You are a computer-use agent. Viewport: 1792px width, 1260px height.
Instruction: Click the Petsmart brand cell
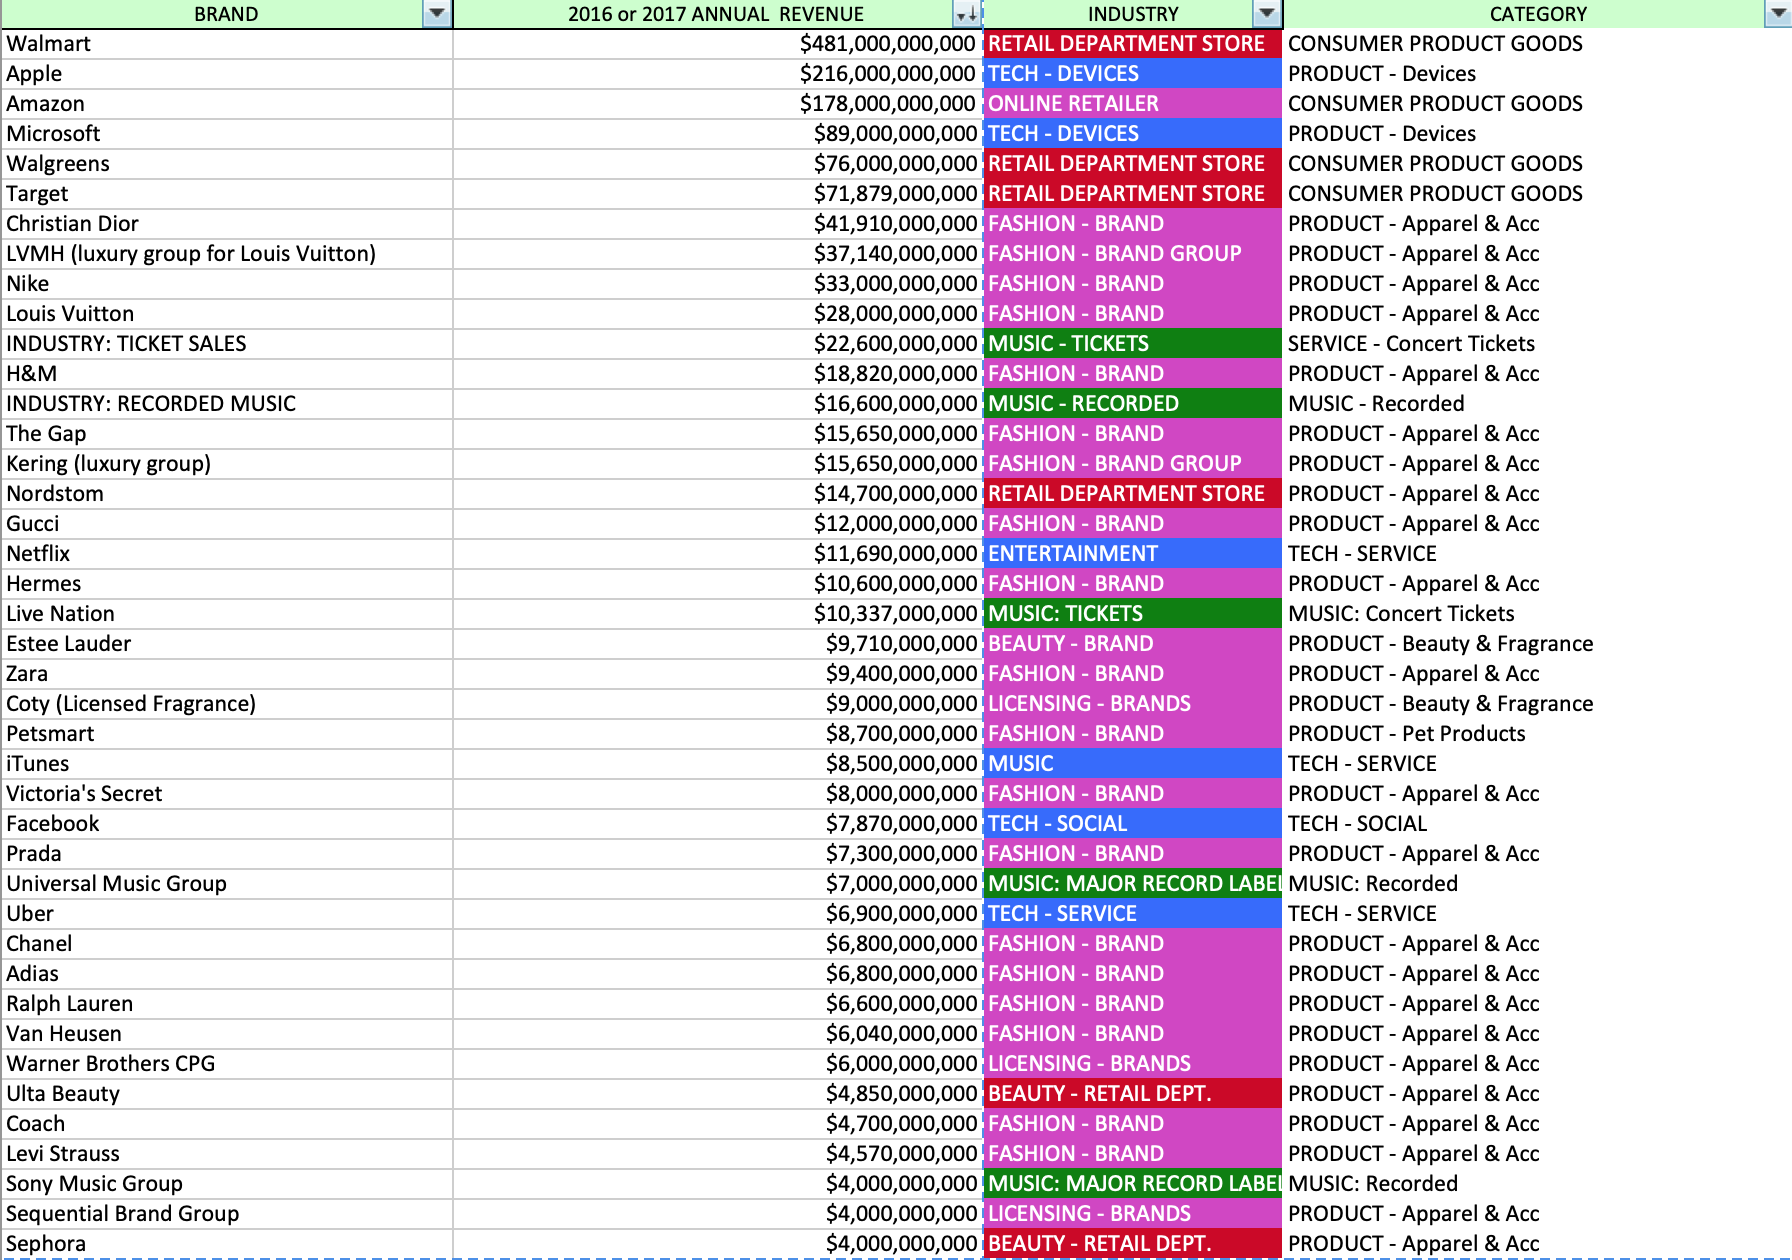227,734
